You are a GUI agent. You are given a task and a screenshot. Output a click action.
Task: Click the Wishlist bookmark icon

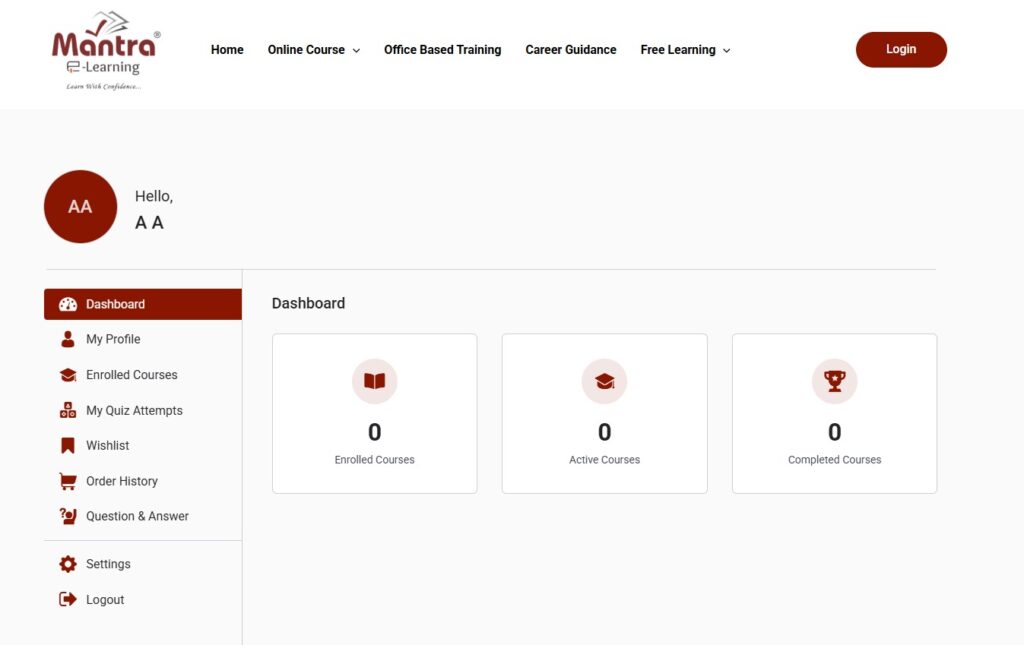coord(68,446)
